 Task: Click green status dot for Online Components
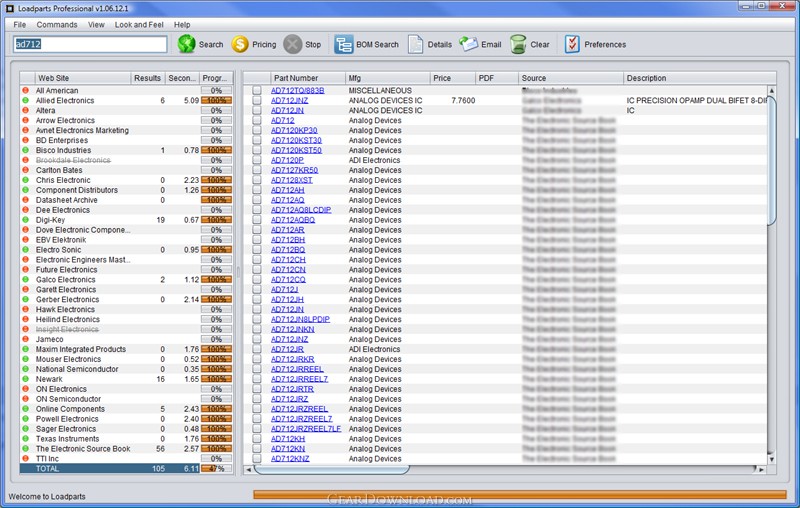pos(26,409)
